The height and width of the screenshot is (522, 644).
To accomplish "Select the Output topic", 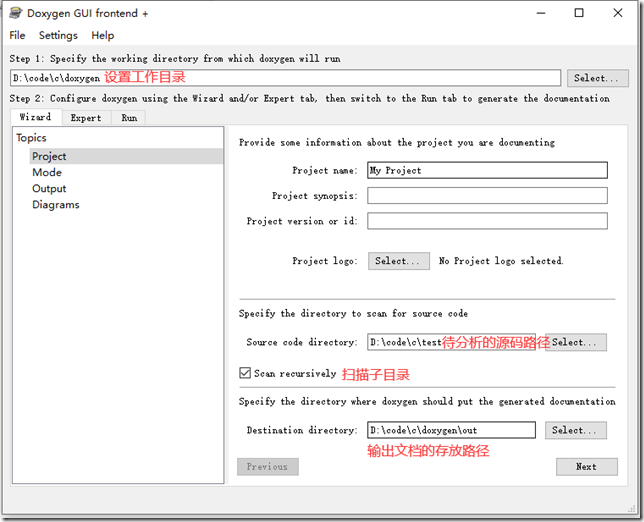I will coord(49,189).
